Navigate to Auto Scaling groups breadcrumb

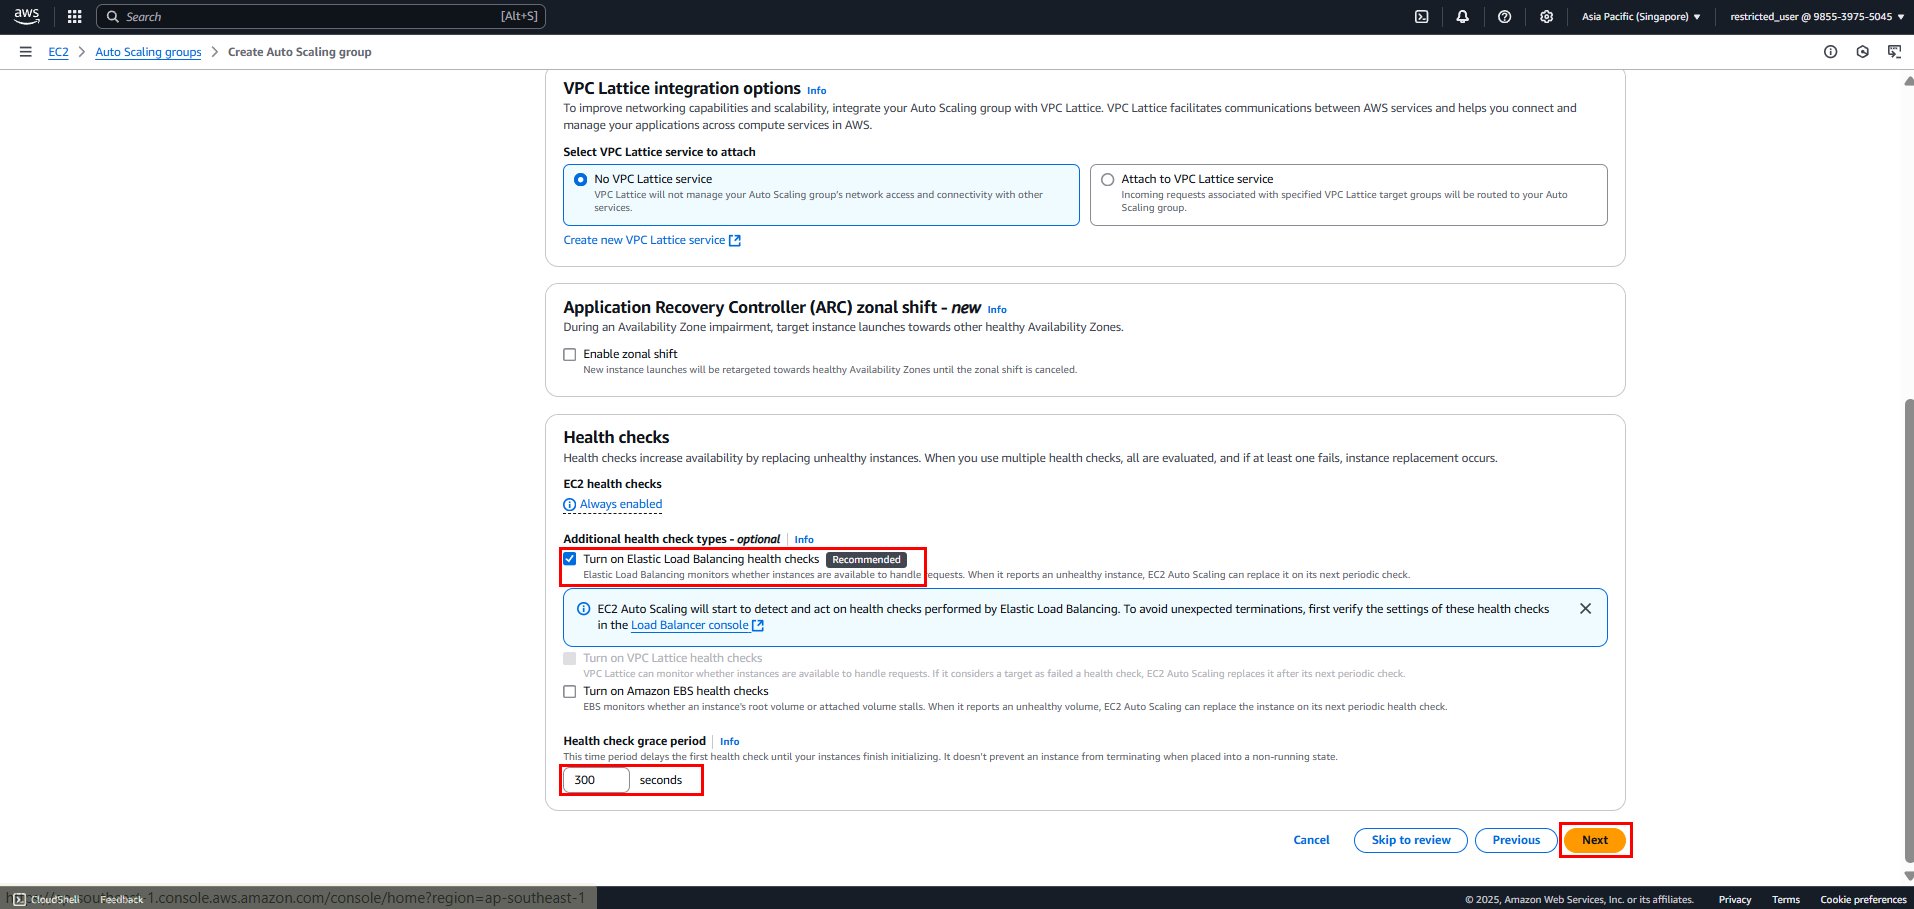[x=148, y=52]
